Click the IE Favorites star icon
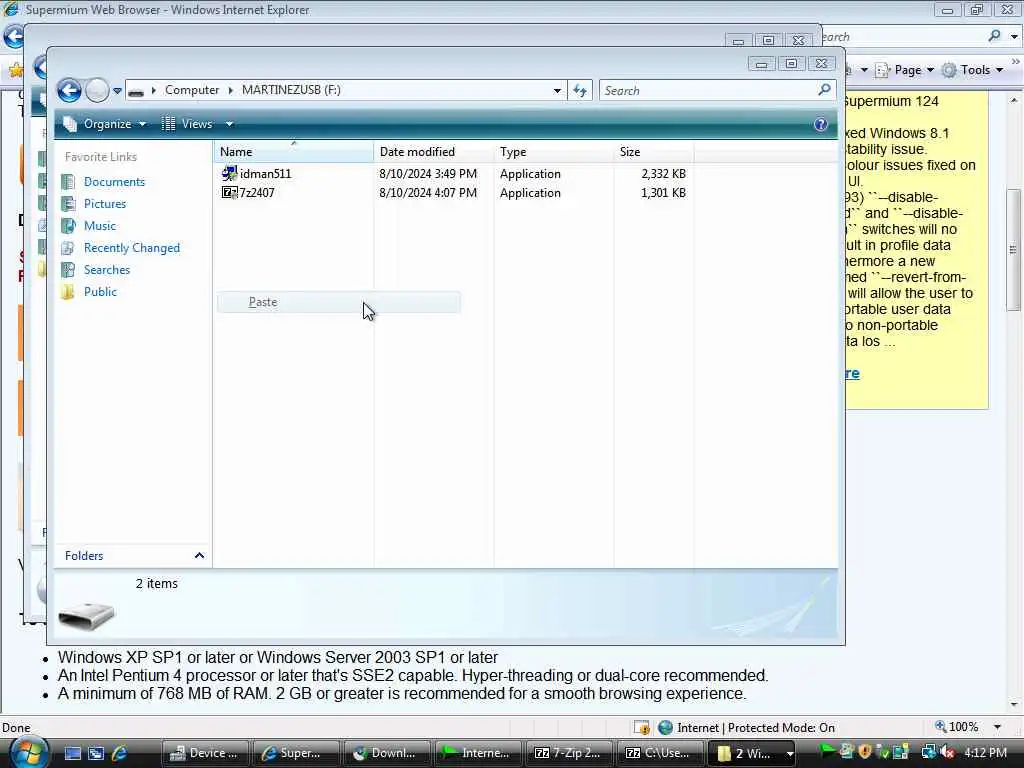Viewport: 1024px width, 768px height. [x=16, y=69]
